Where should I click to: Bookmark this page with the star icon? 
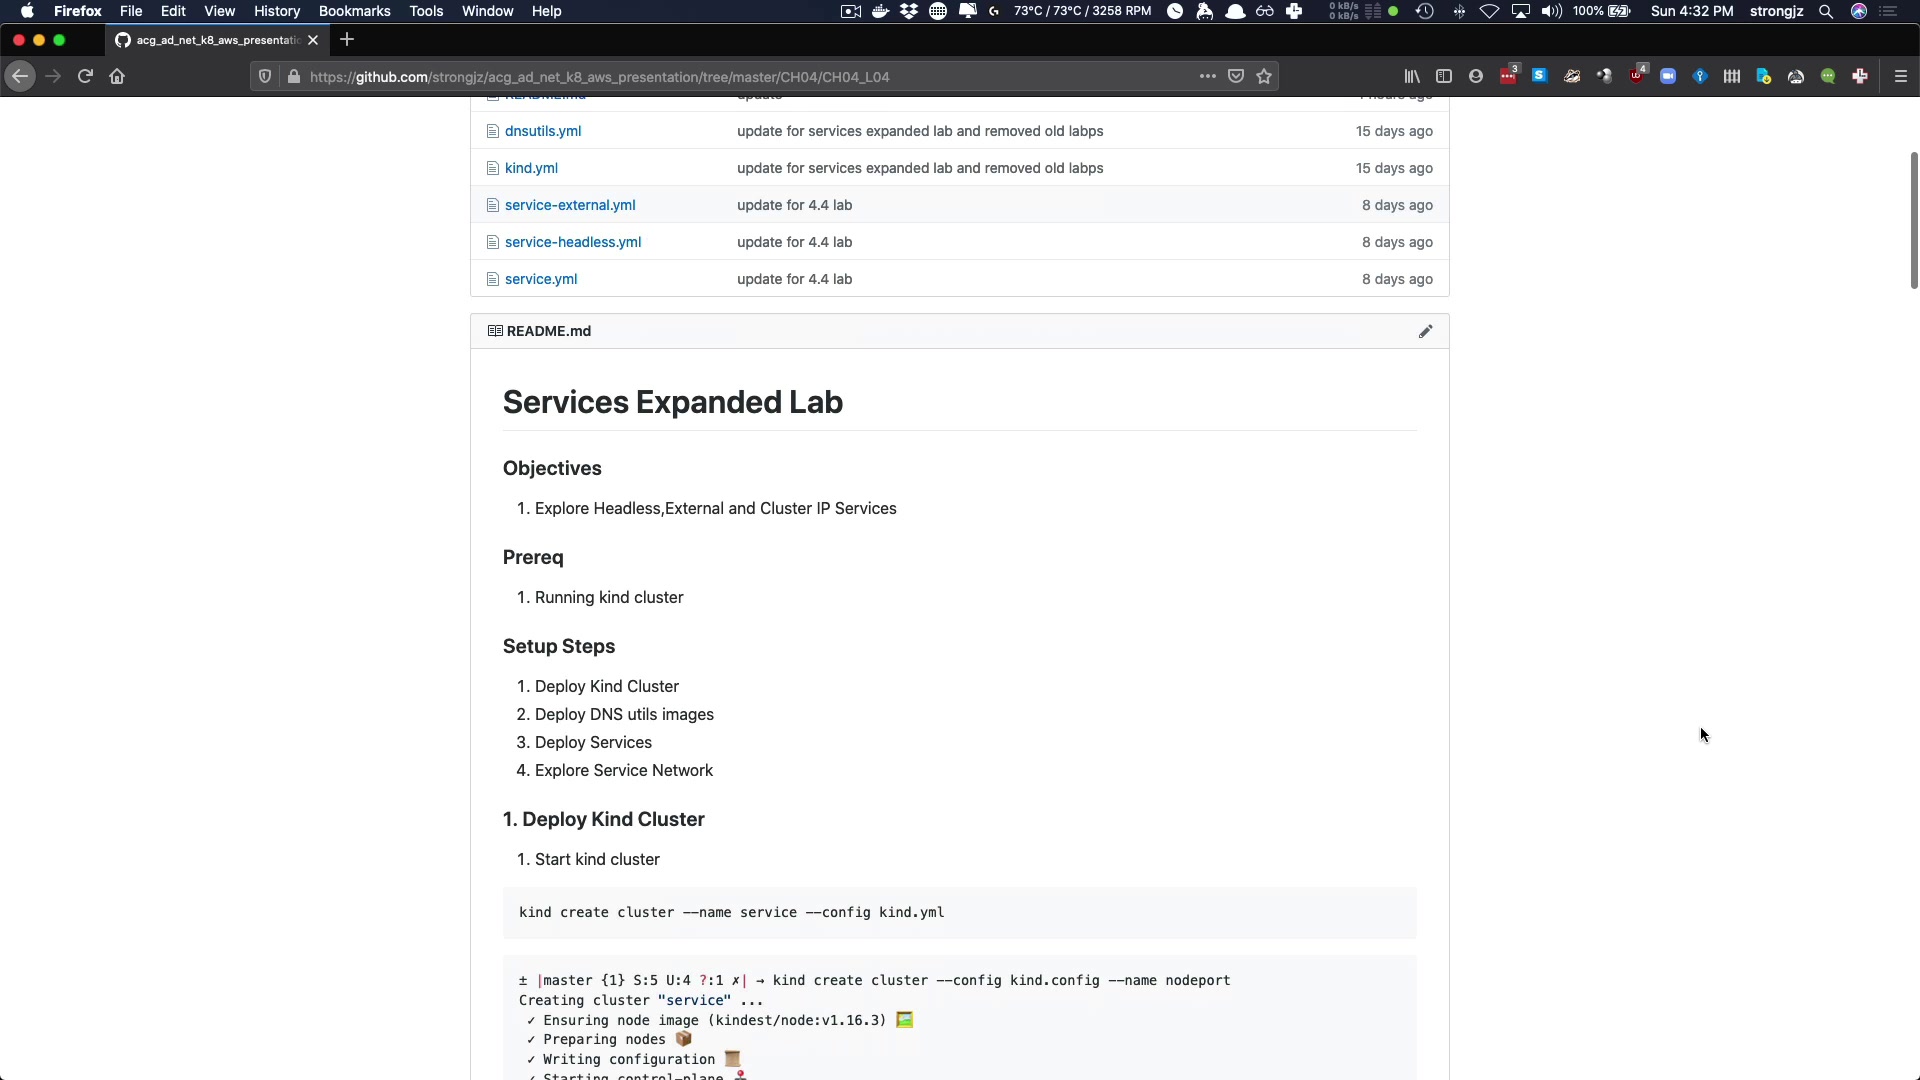tap(1264, 77)
